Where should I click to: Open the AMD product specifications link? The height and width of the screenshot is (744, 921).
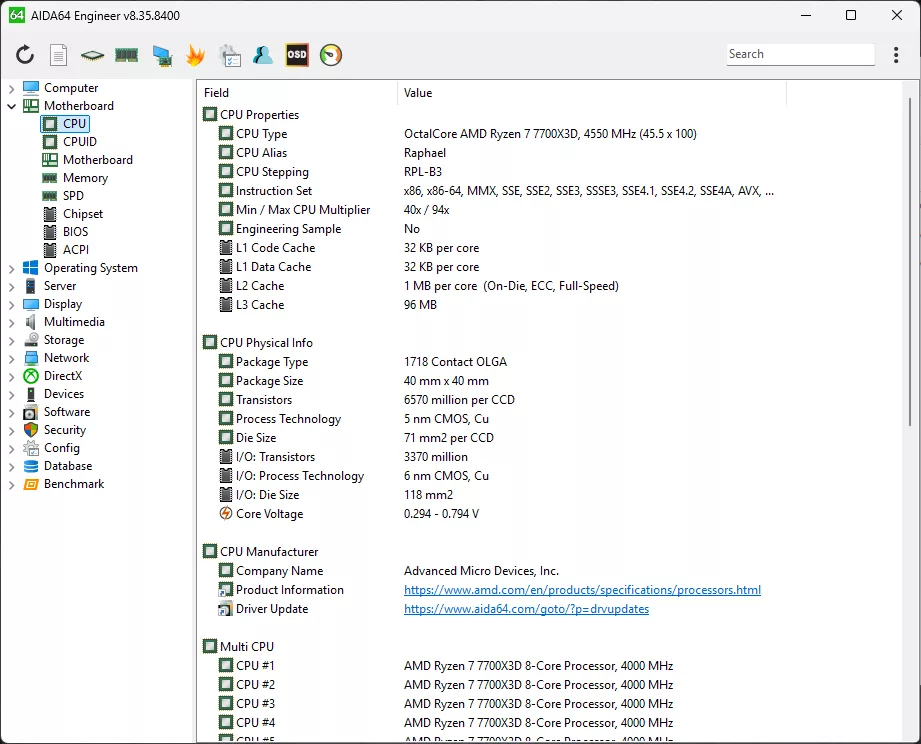click(582, 590)
